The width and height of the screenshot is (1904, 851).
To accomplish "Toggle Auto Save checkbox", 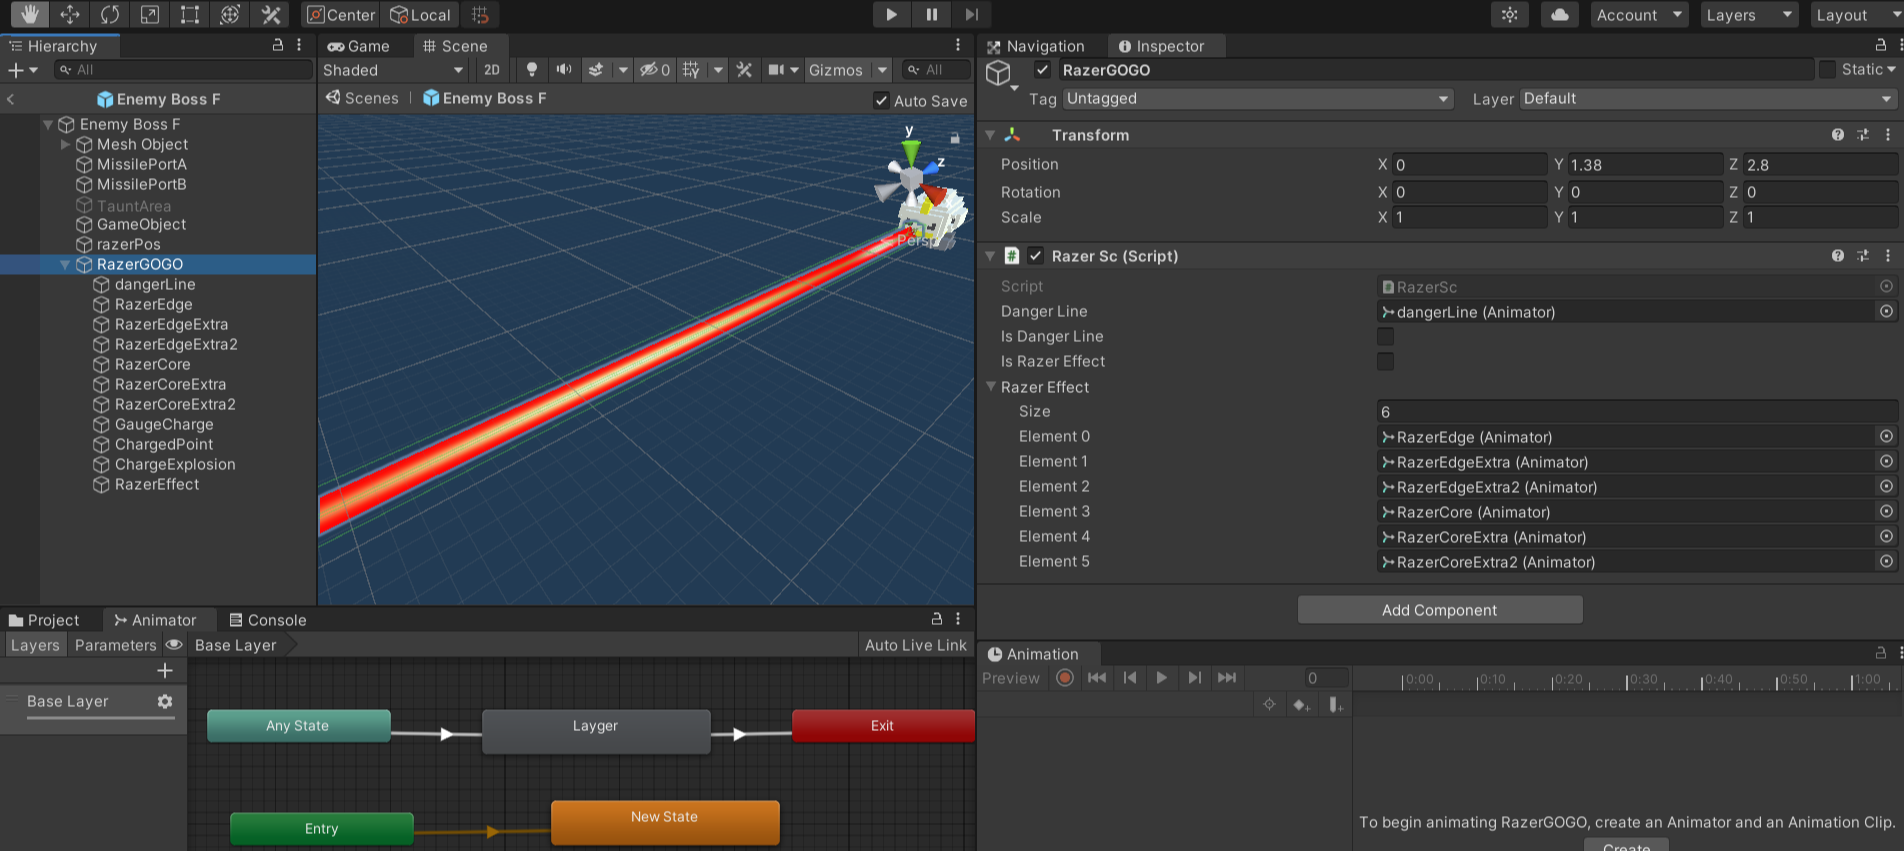I will (881, 100).
